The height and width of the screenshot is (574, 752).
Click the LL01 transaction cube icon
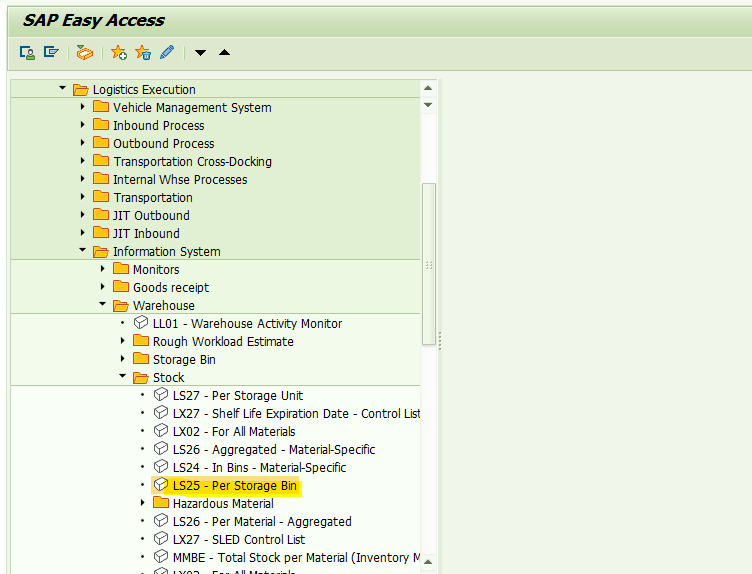[x=141, y=323]
